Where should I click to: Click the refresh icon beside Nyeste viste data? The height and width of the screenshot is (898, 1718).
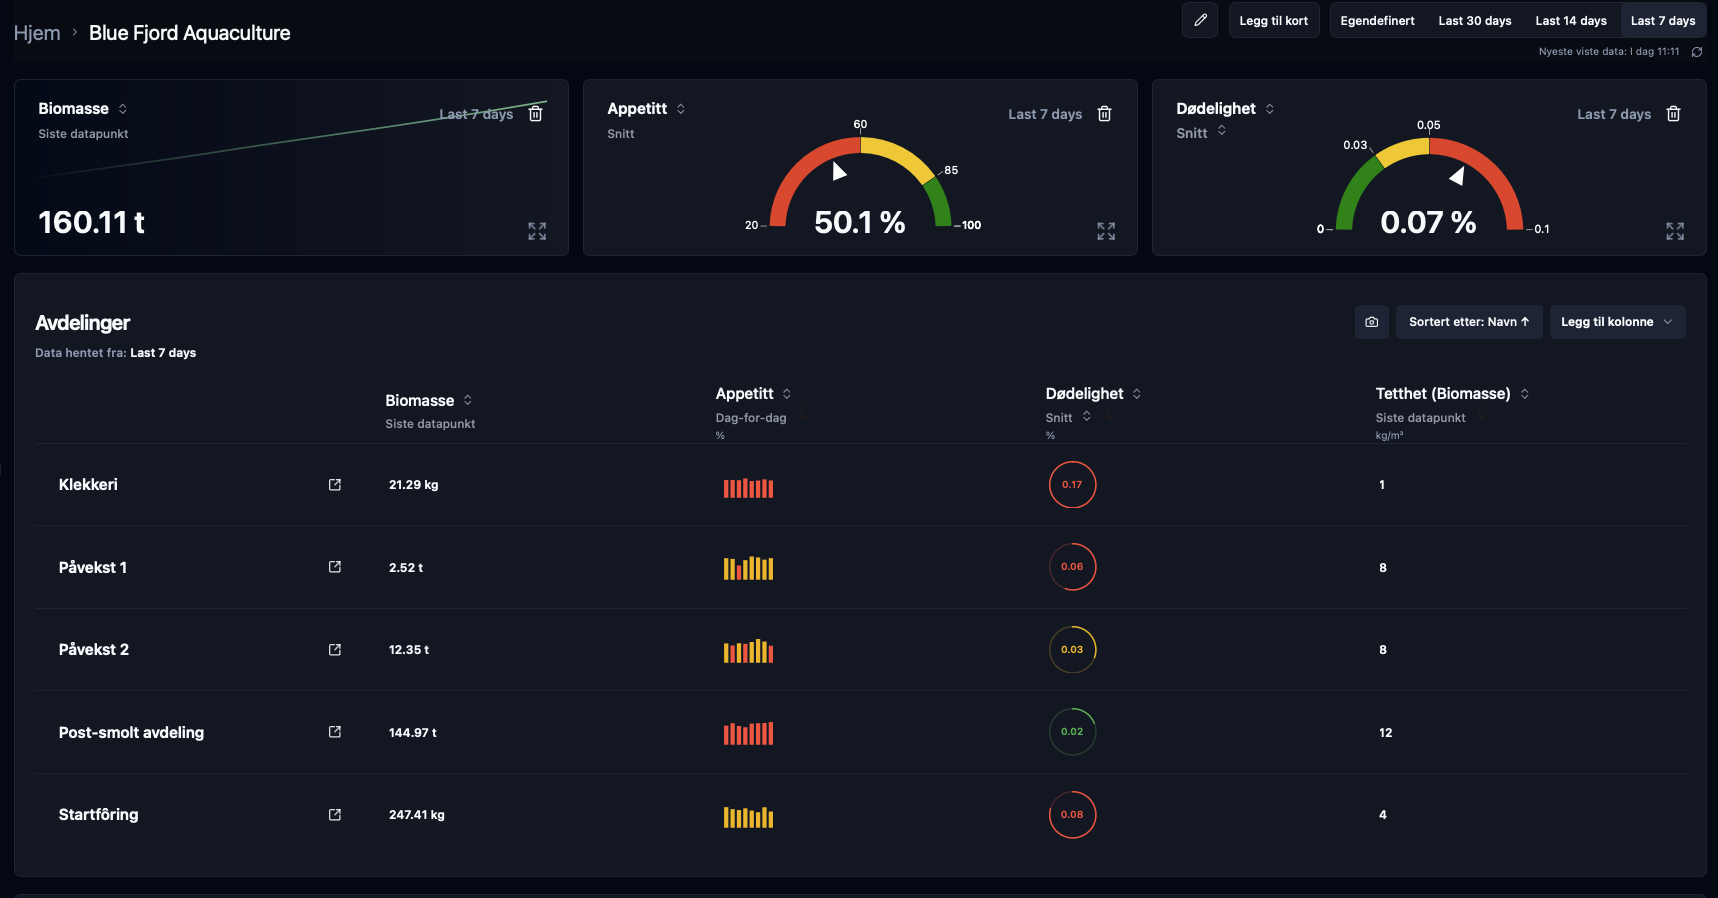tap(1697, 52)
